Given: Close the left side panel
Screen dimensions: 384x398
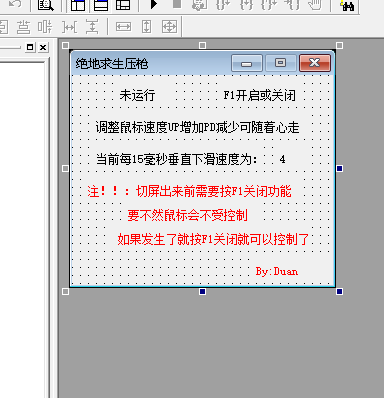Looking at the screenshot, I should [x=43, y=47].
